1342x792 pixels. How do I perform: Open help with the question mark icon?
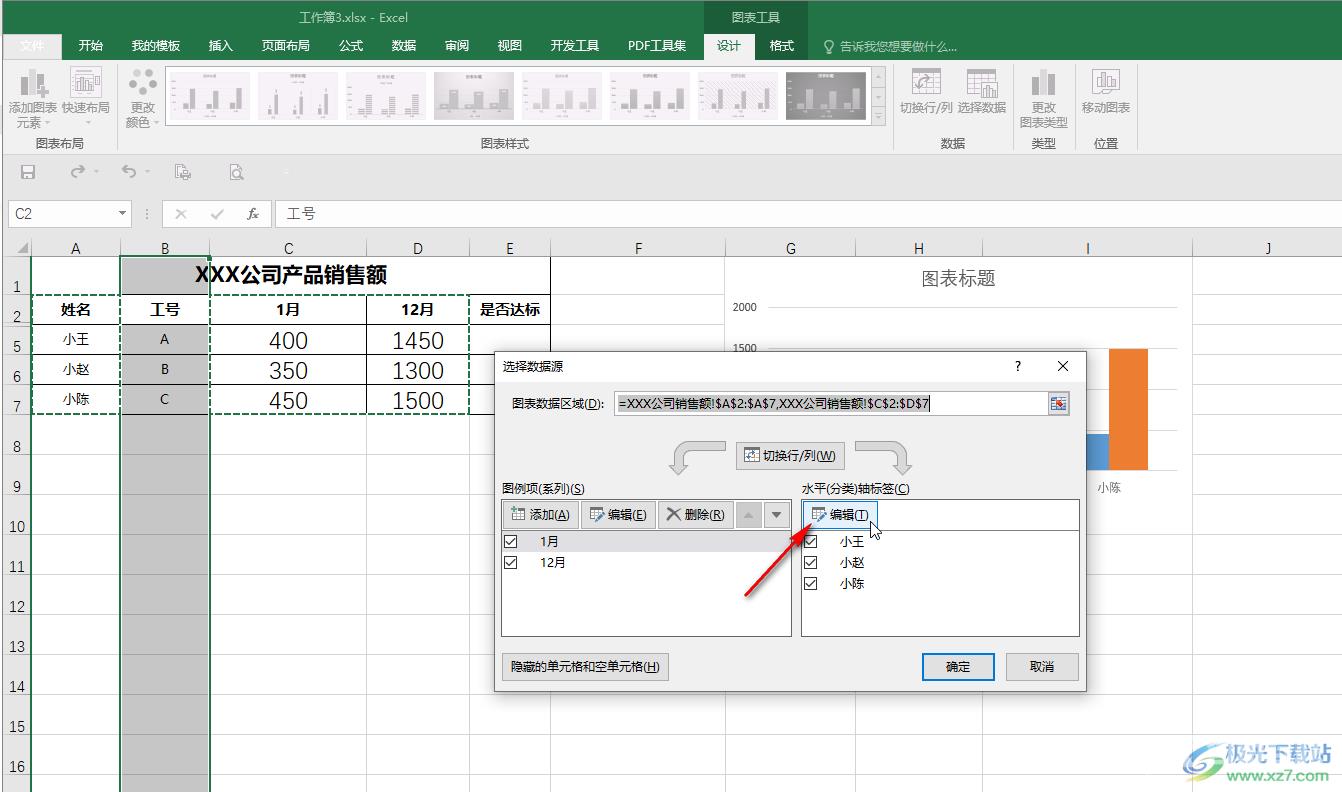tap(1018, 367)
